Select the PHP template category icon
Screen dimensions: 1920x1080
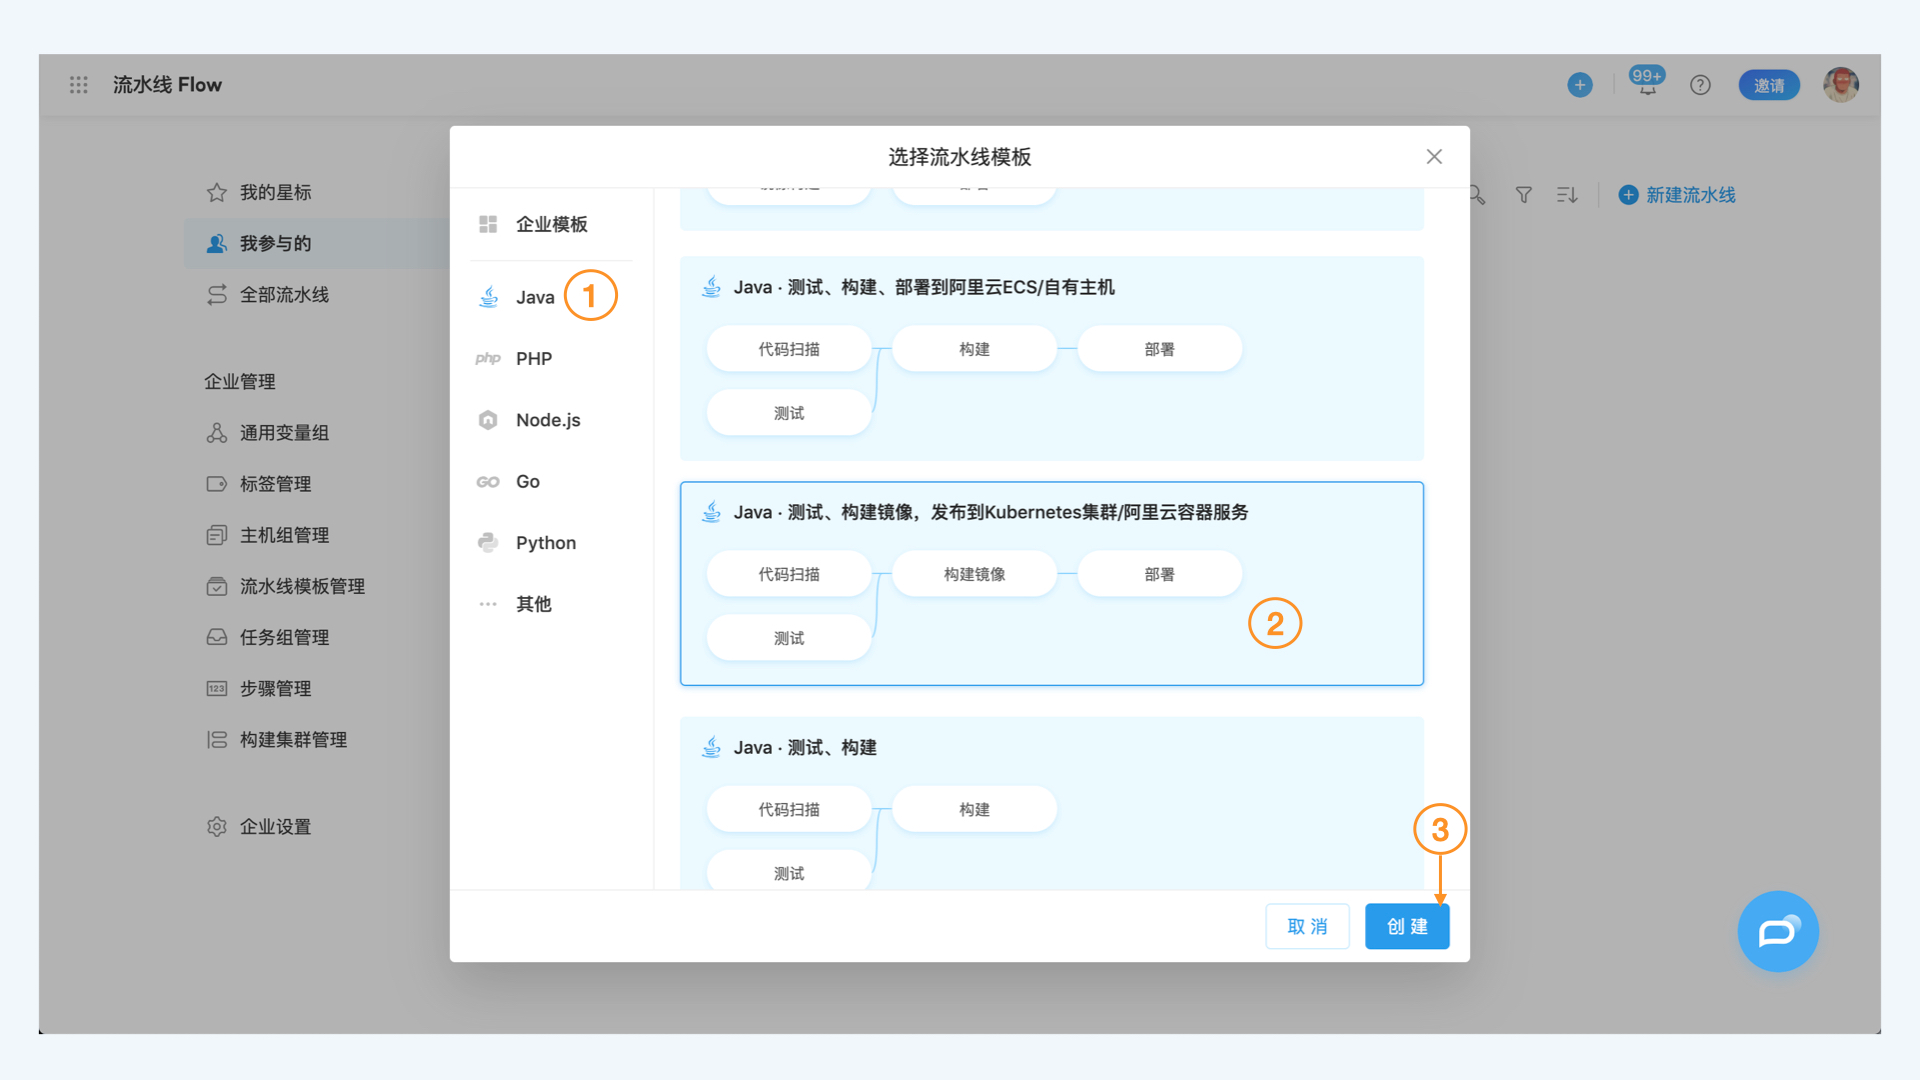[x=488, y=358]
